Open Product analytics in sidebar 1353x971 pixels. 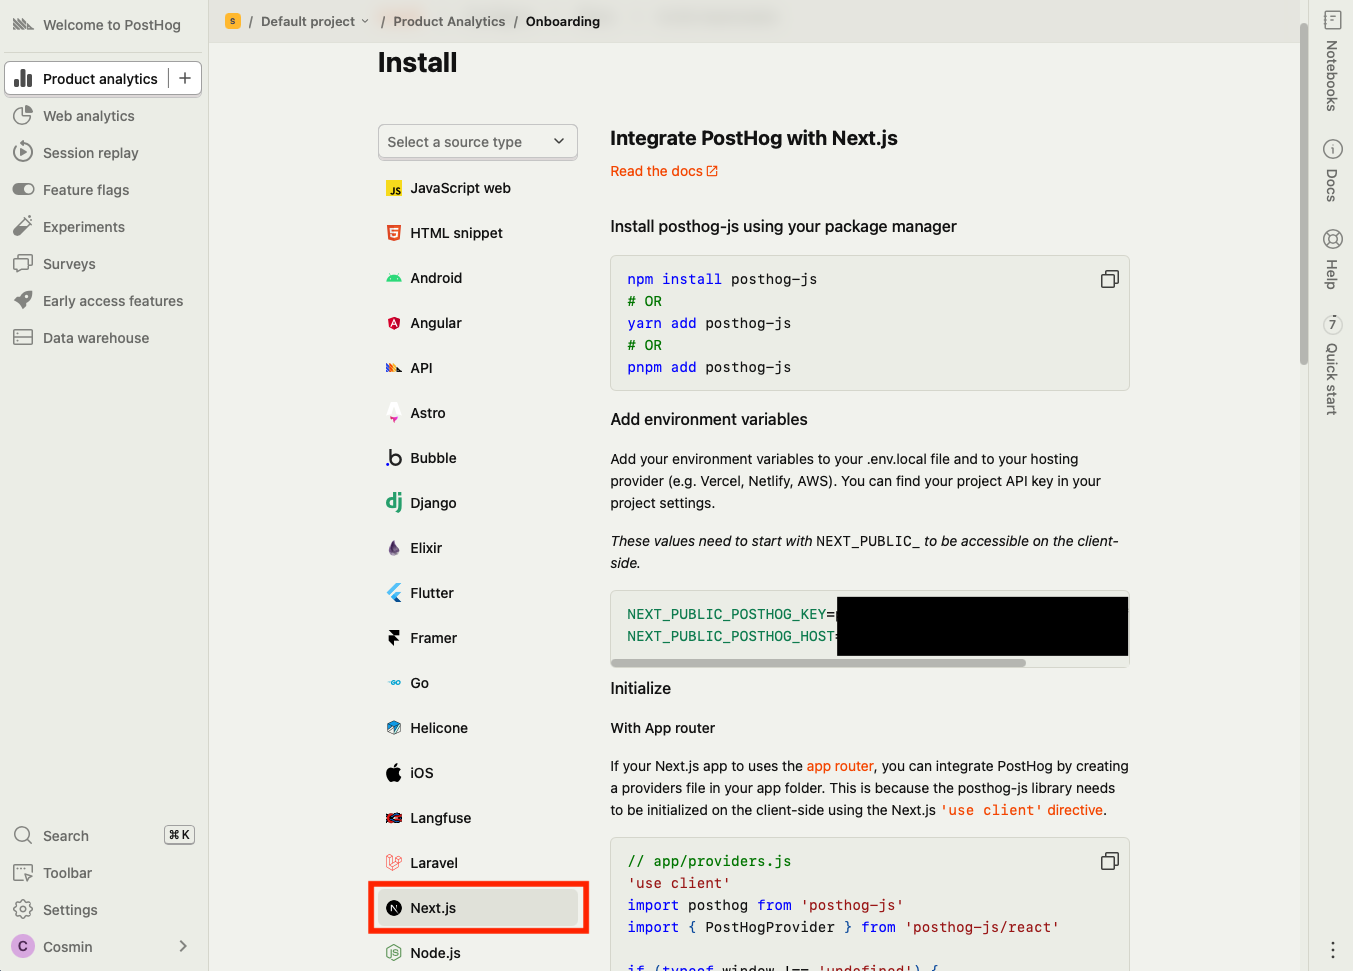pos(86,78)
